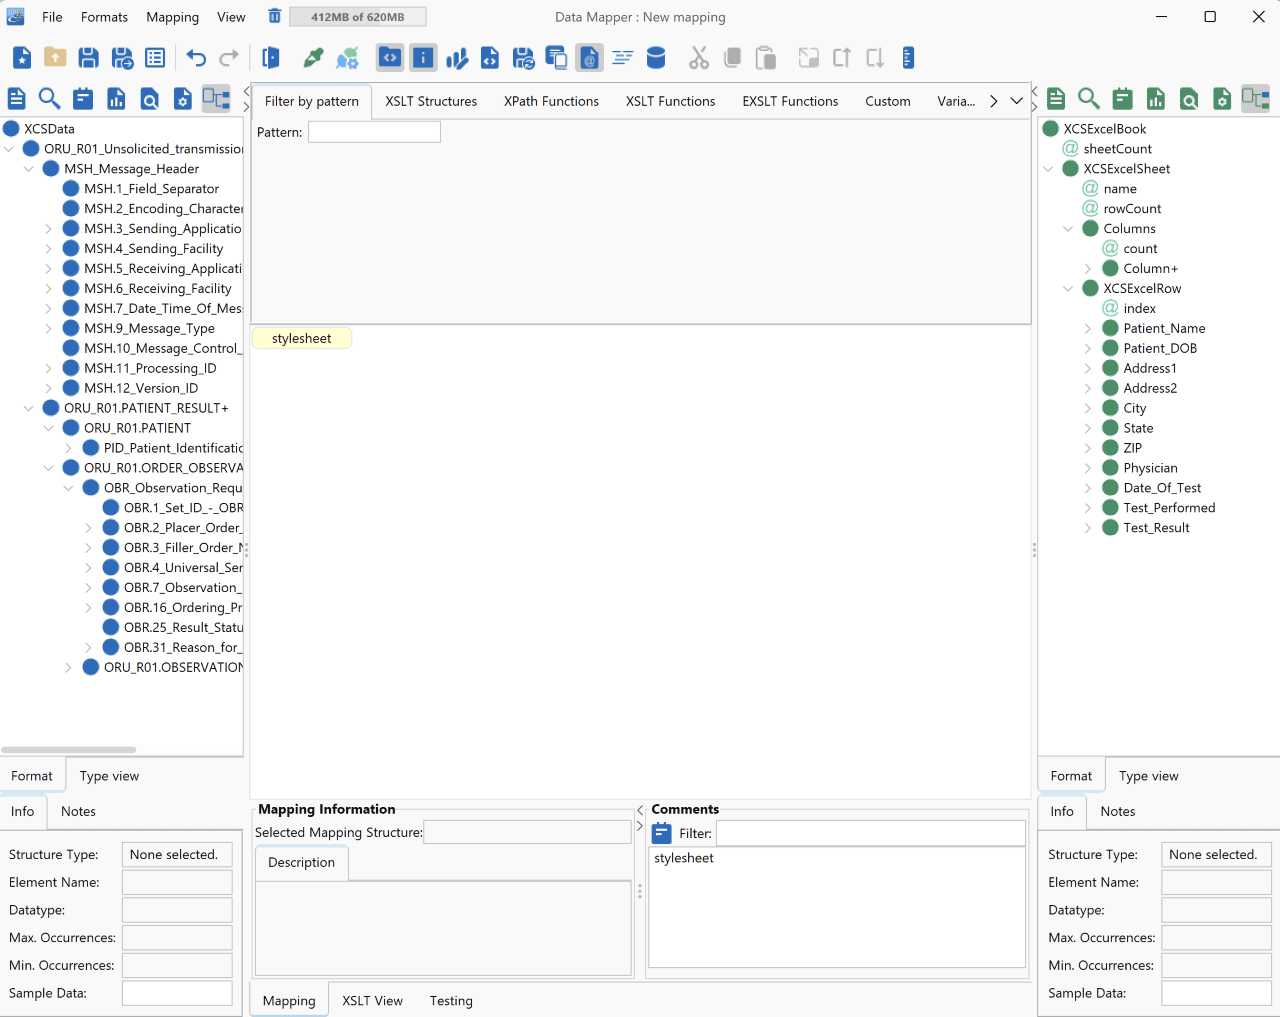Open the XPath Functions tab
Screen dimensions: 1280x1017
[551, 101]
